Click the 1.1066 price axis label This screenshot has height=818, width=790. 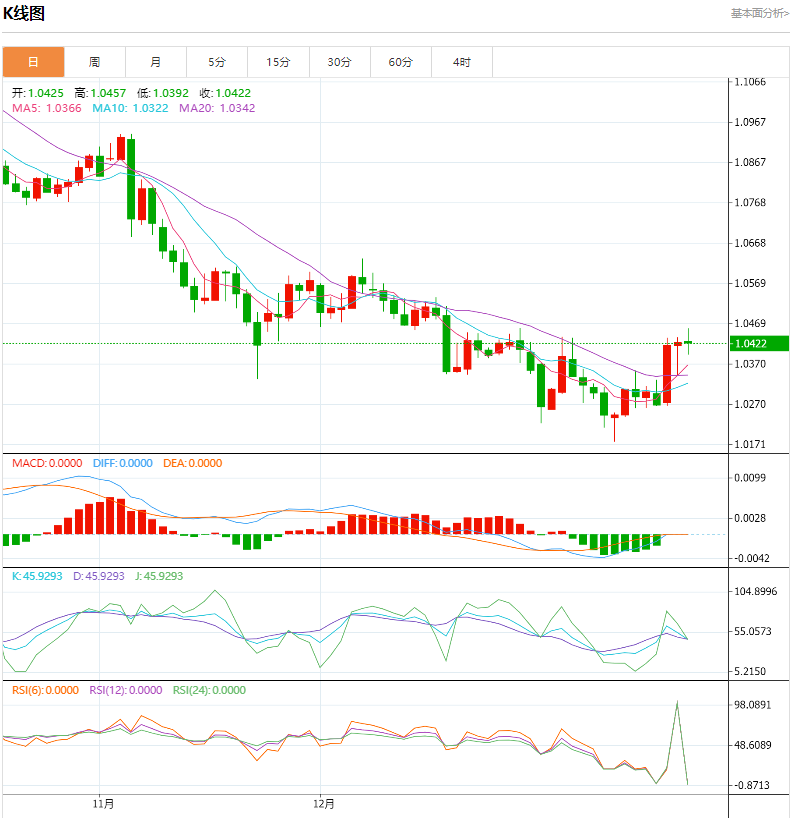pos(750,82)
